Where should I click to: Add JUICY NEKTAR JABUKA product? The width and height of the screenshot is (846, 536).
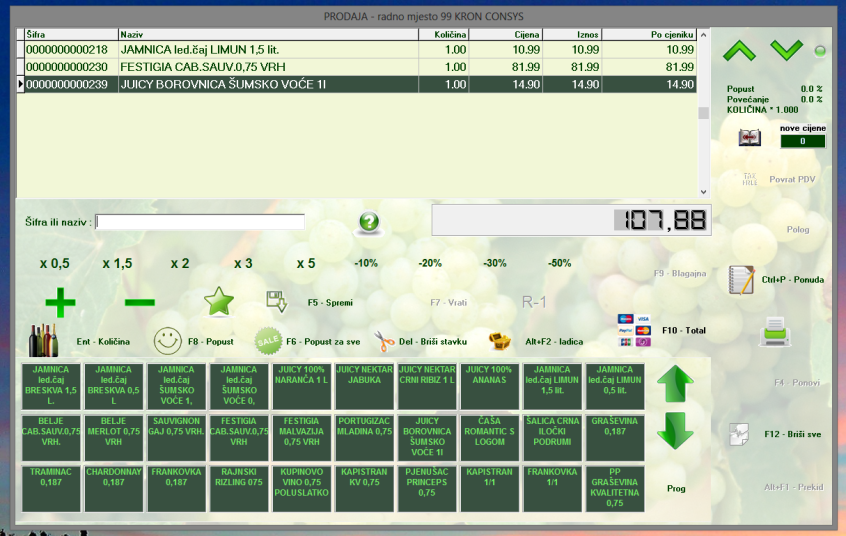point(364,386)
